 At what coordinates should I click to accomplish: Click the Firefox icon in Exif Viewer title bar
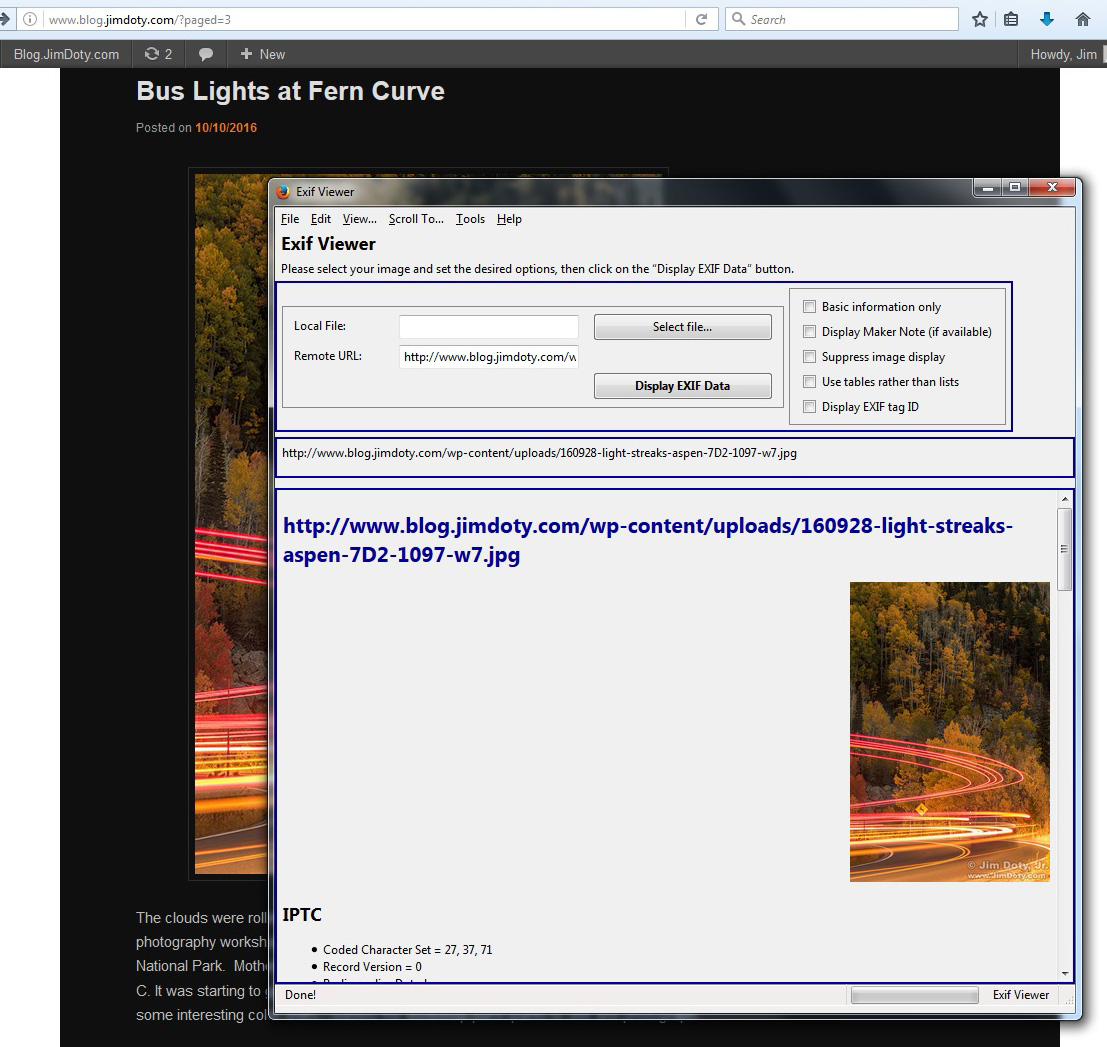pyautogui.click(x=283, y=191)
